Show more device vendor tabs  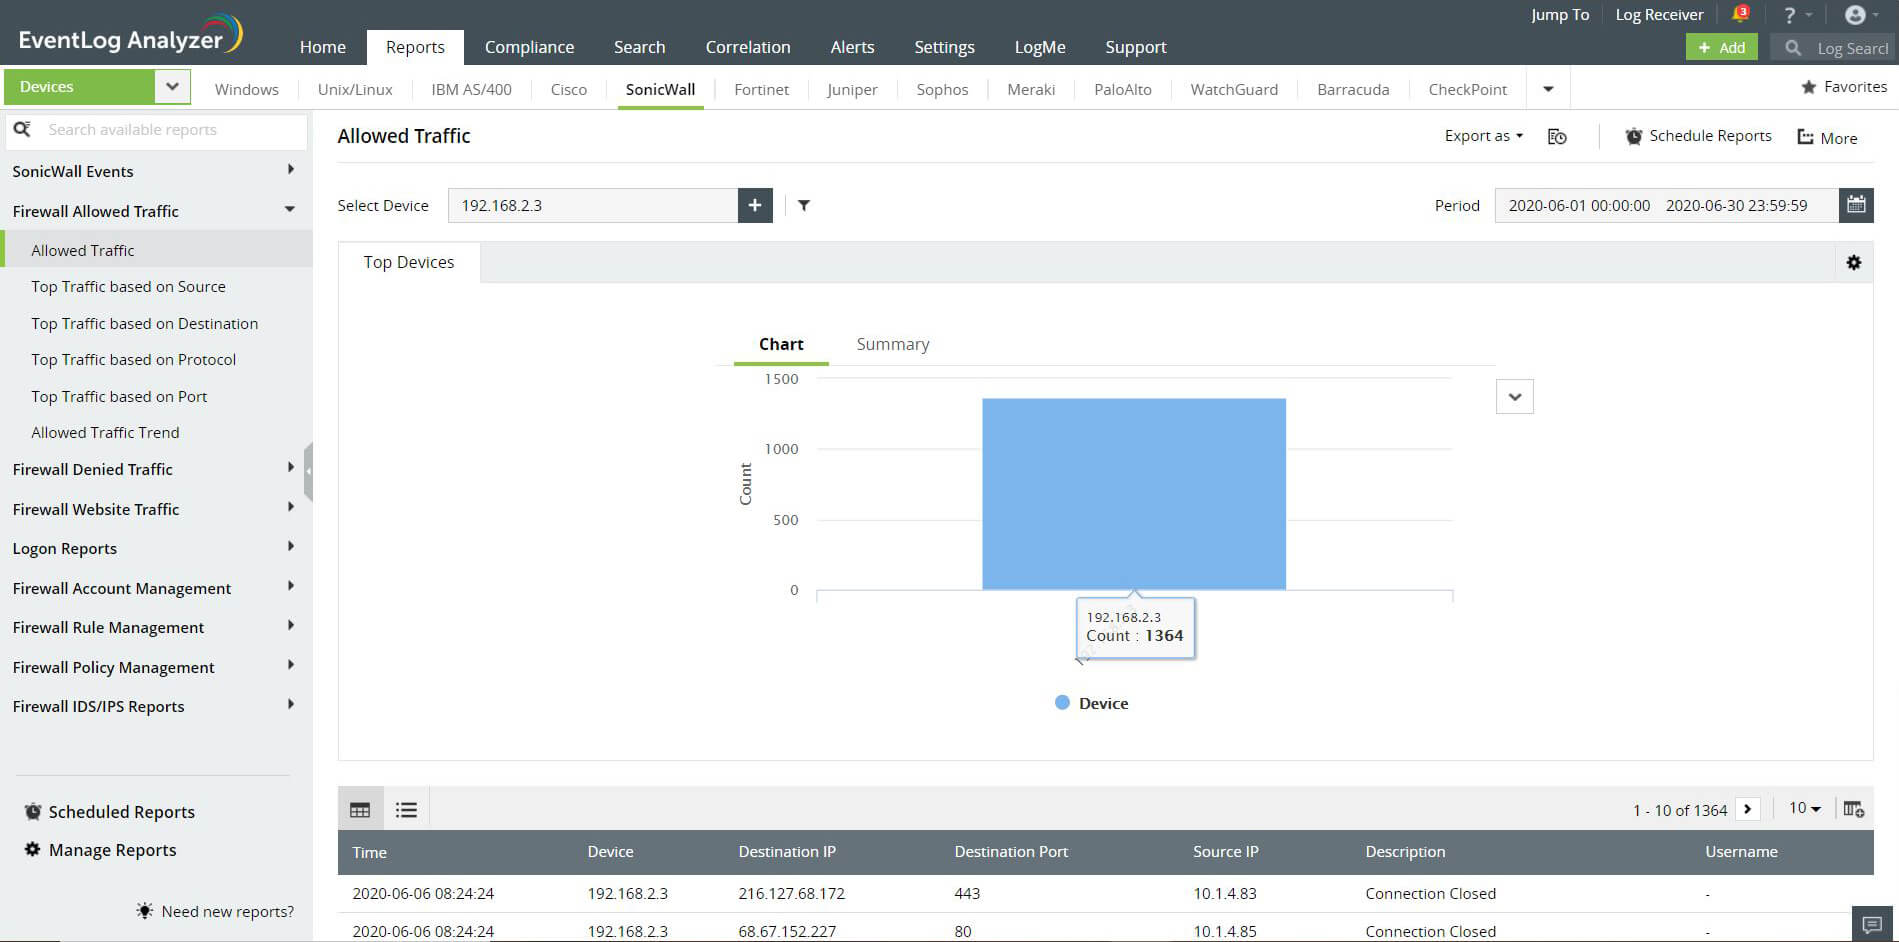click(1548, 89)
